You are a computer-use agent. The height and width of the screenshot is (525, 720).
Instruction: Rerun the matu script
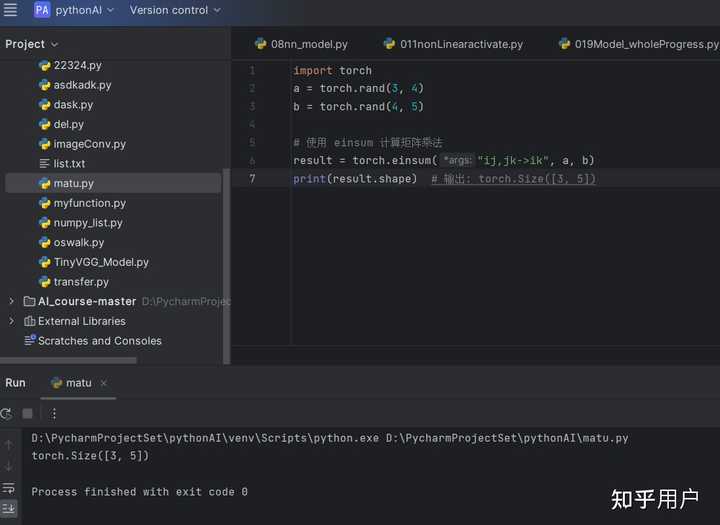[7, 413]
